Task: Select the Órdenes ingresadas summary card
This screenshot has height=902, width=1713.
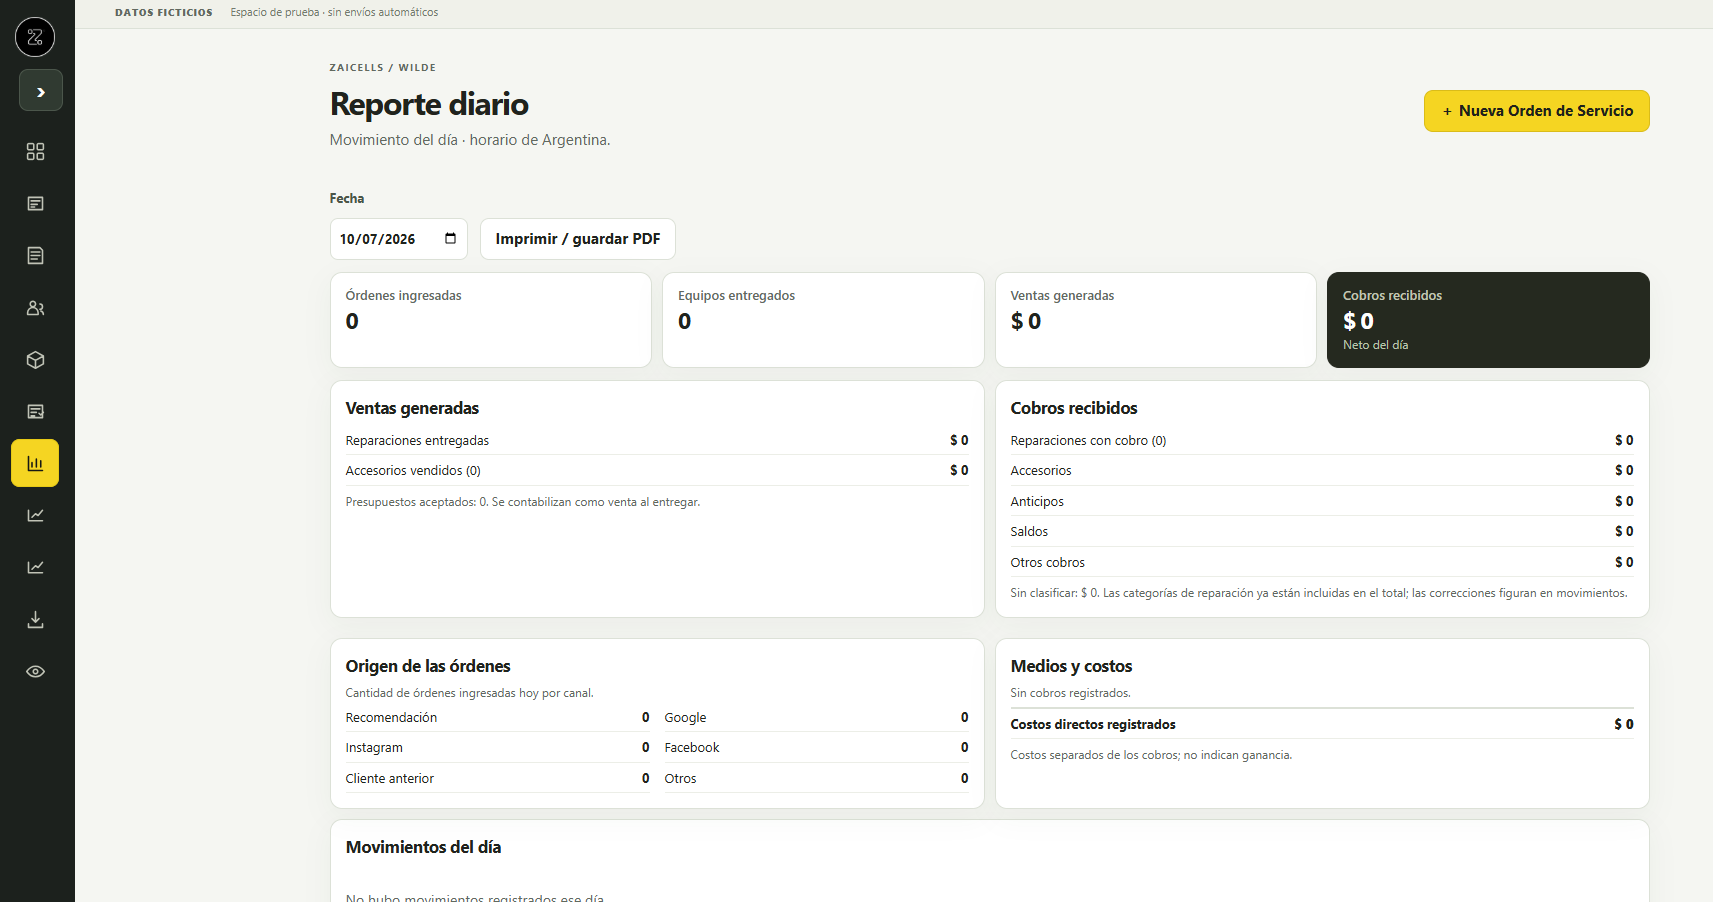Action: [x=490, y=320]
